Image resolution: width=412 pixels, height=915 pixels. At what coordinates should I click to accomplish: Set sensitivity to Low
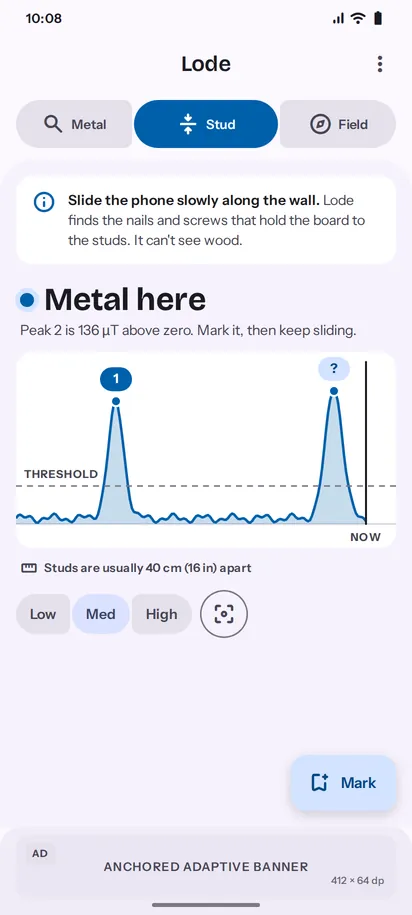[43, 614]
